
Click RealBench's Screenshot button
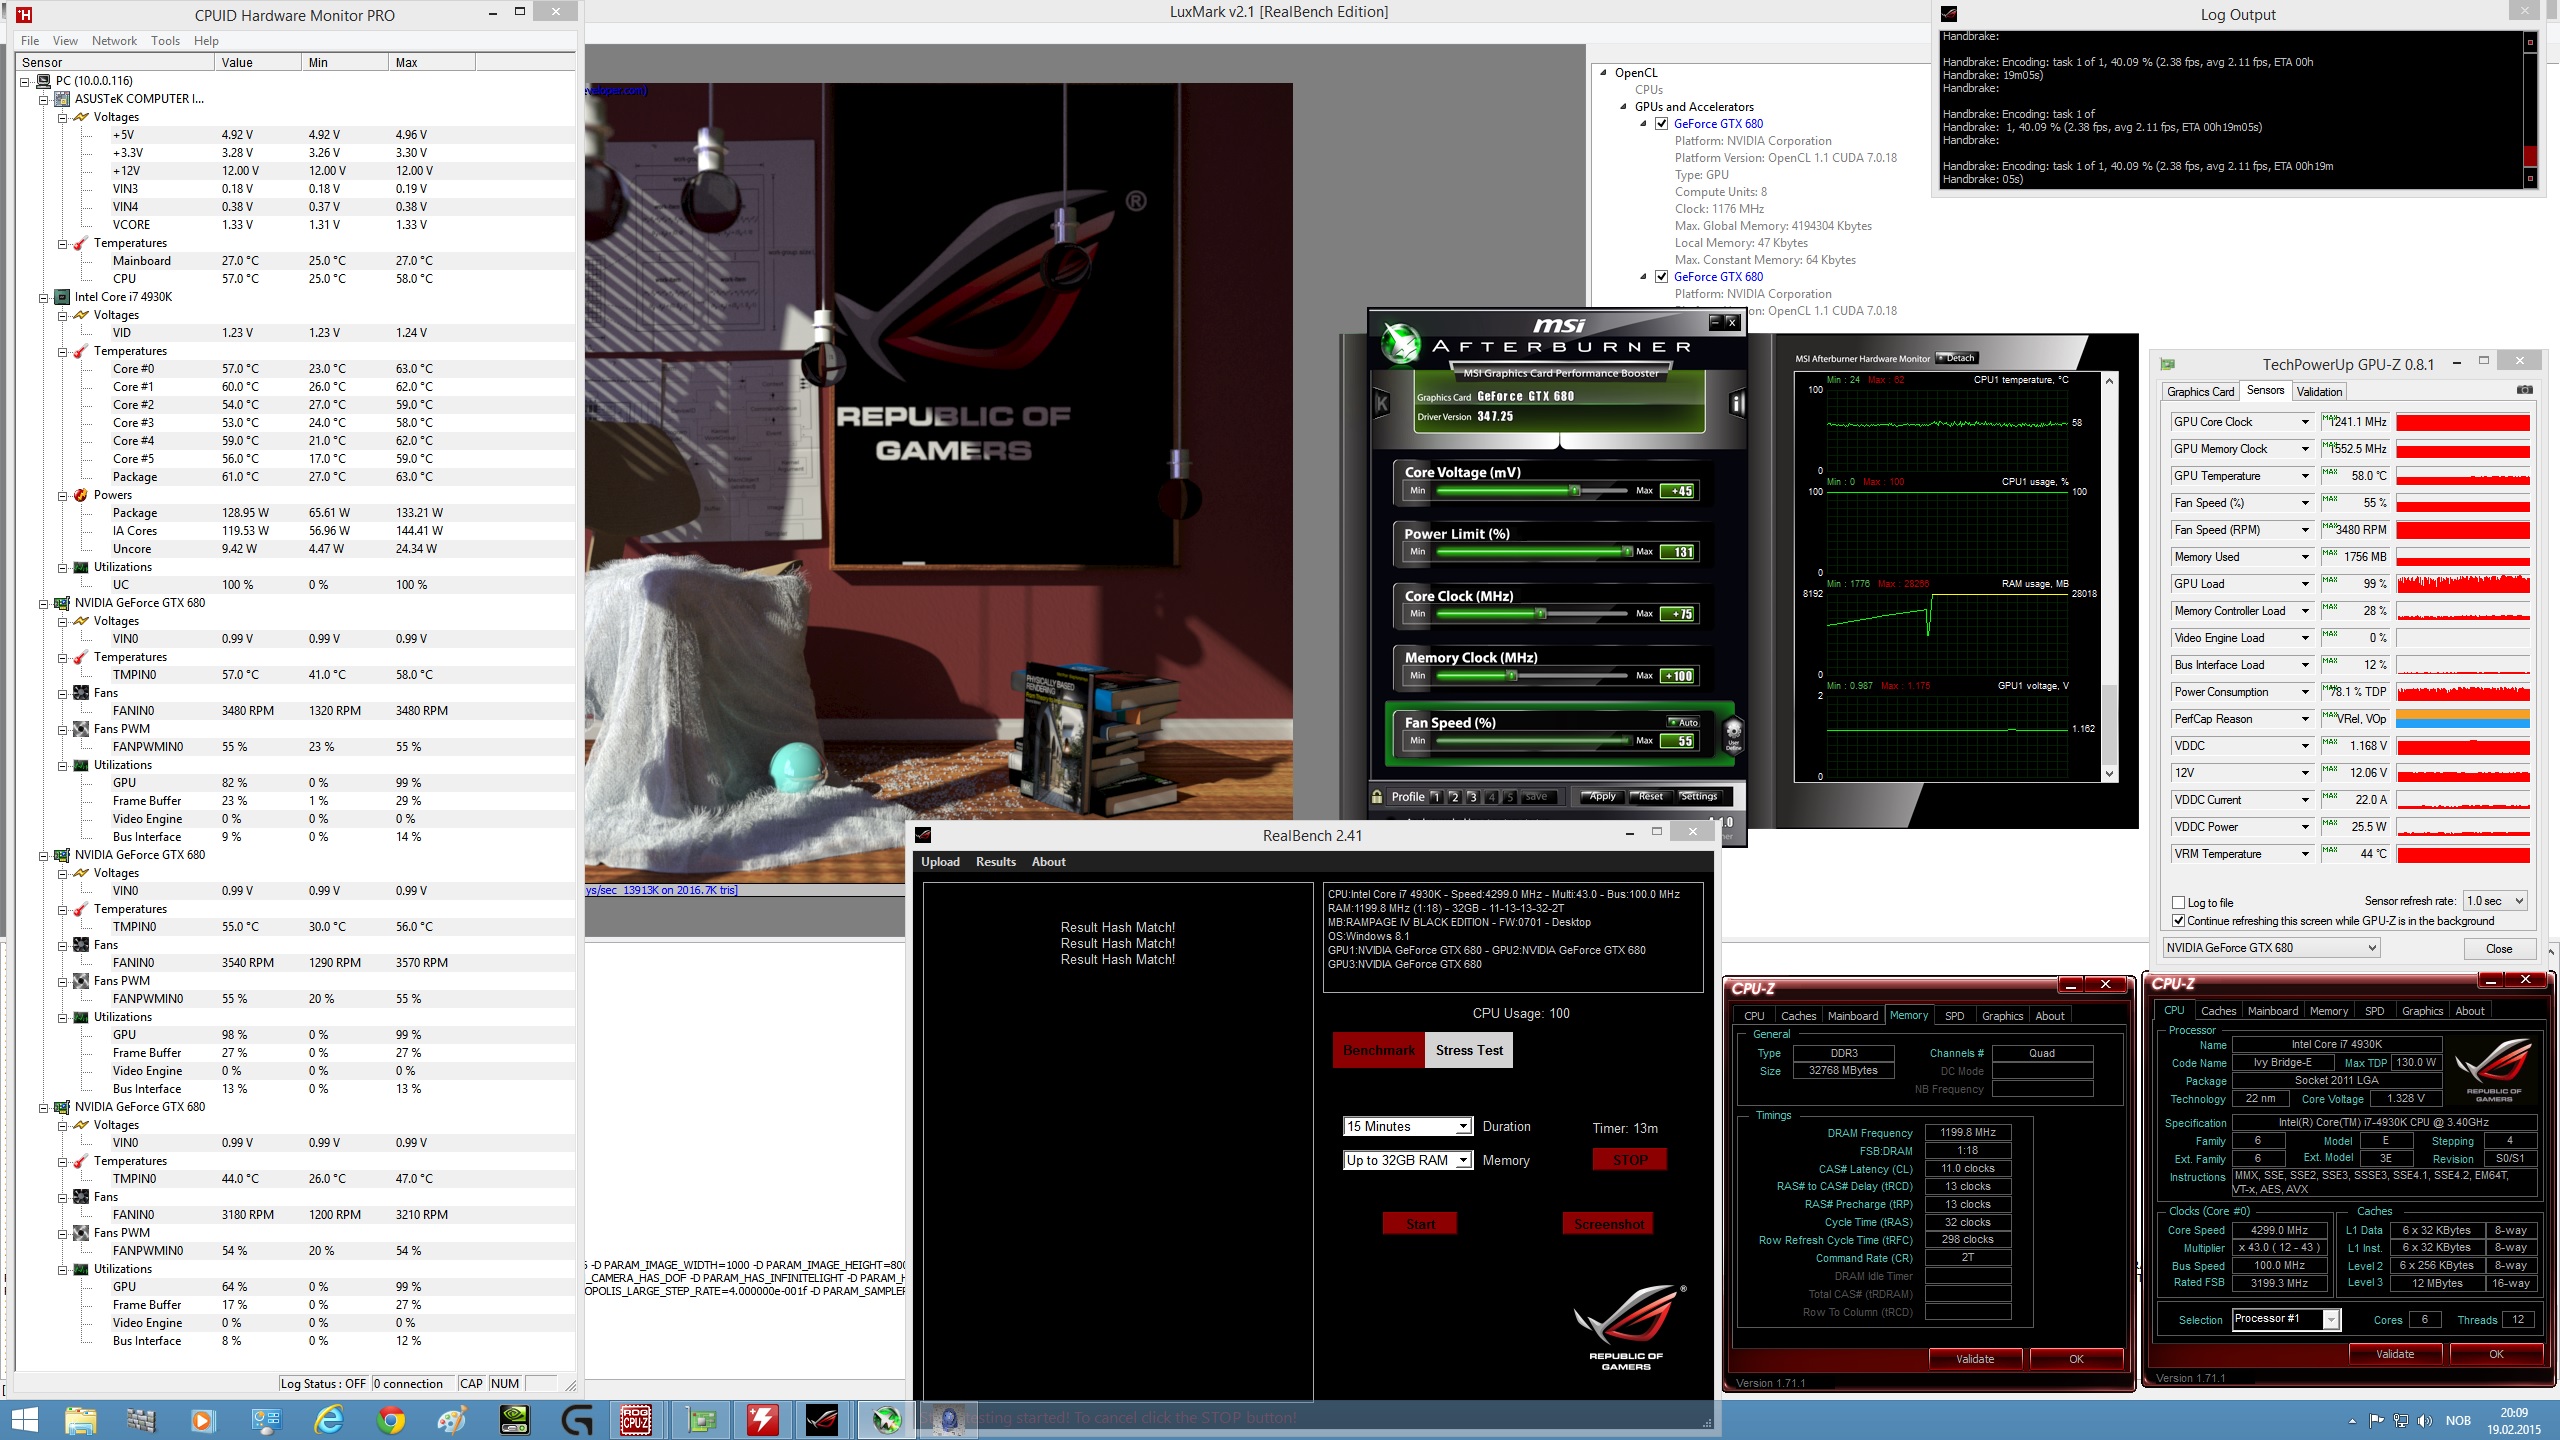pos(1608,1224)
